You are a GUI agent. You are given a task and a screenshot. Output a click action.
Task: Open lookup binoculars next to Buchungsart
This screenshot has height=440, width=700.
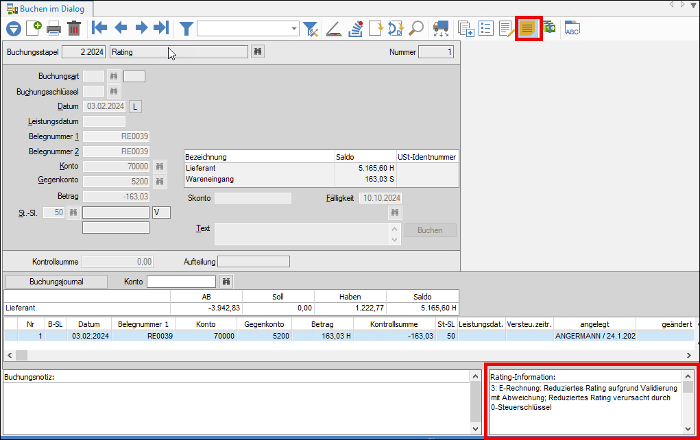point(114,76)
